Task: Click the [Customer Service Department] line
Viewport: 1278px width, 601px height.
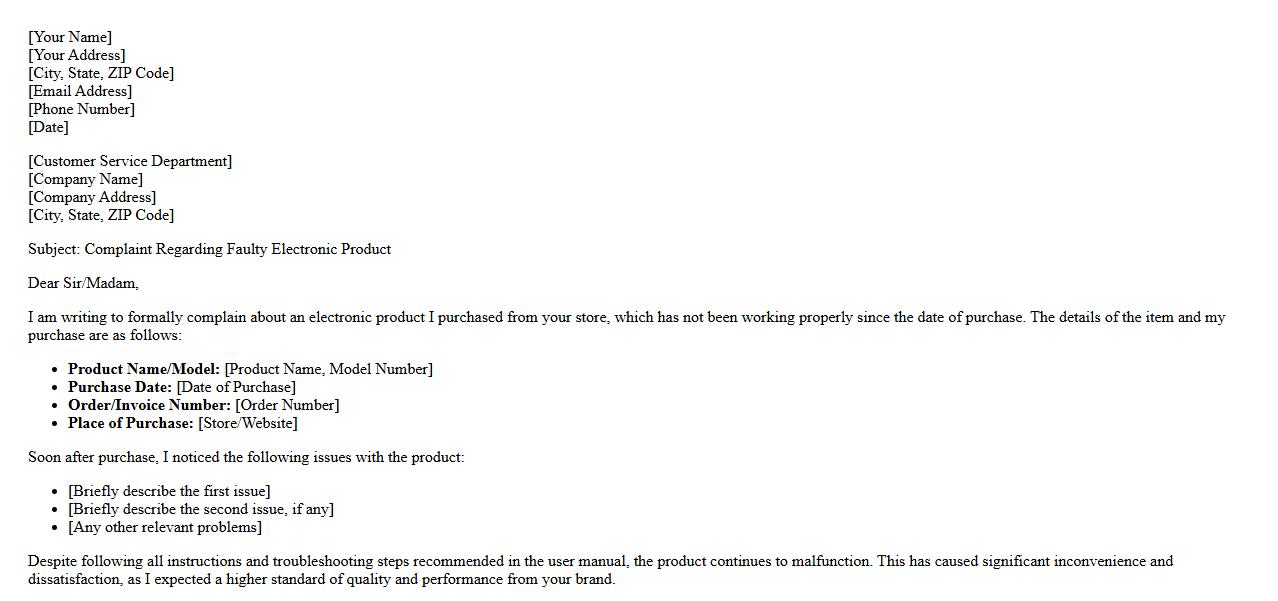Action: (130, 161)
